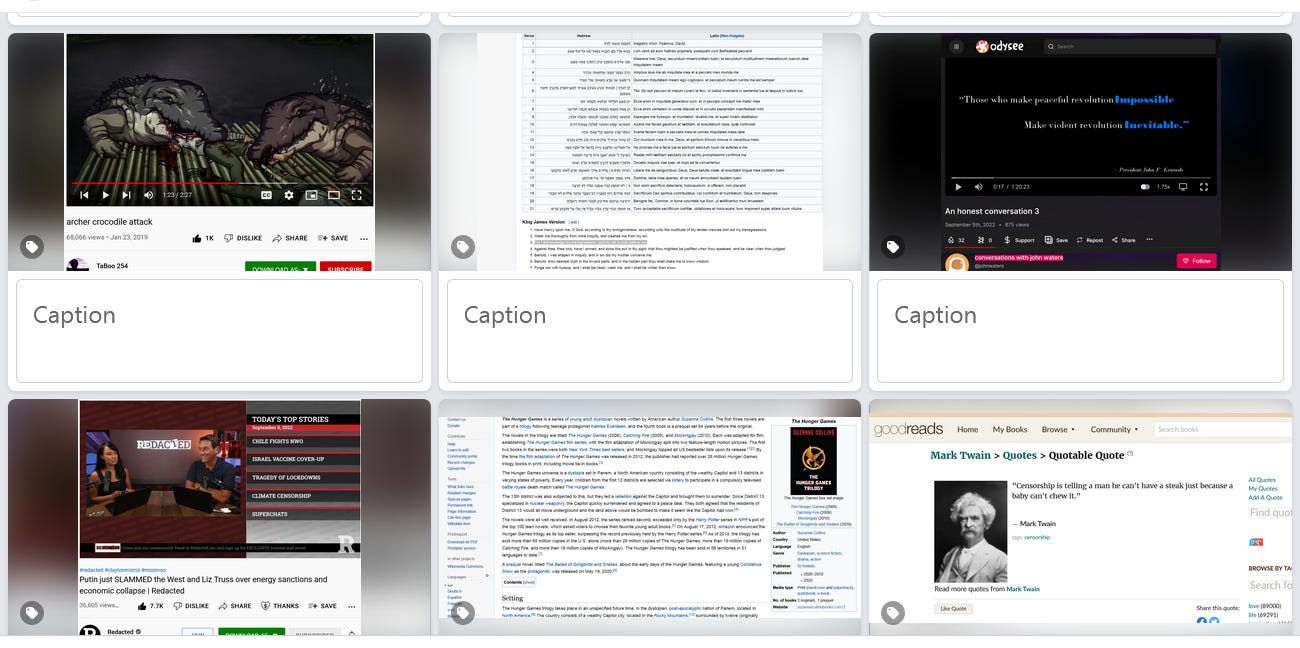Follow conversations with john waters channel
The height and width of the screenshot is (648, 1300).
1196,261
